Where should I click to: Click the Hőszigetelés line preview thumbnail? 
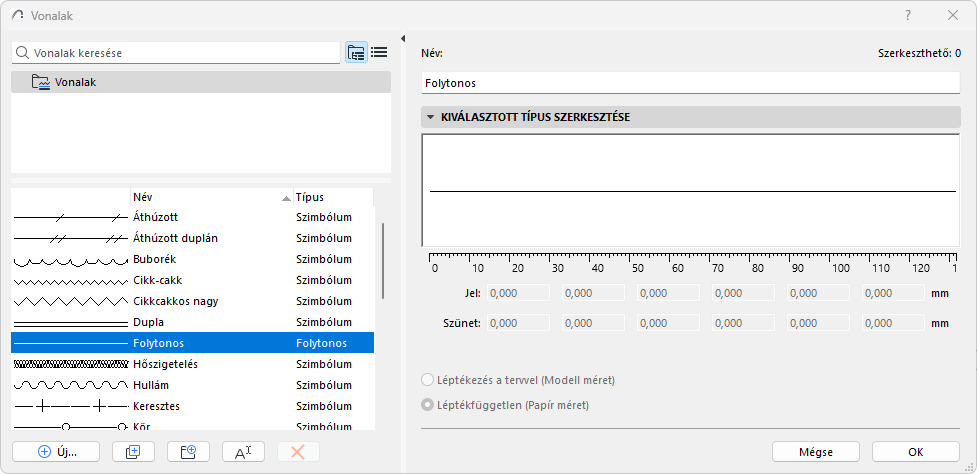(x=70, y=364)
